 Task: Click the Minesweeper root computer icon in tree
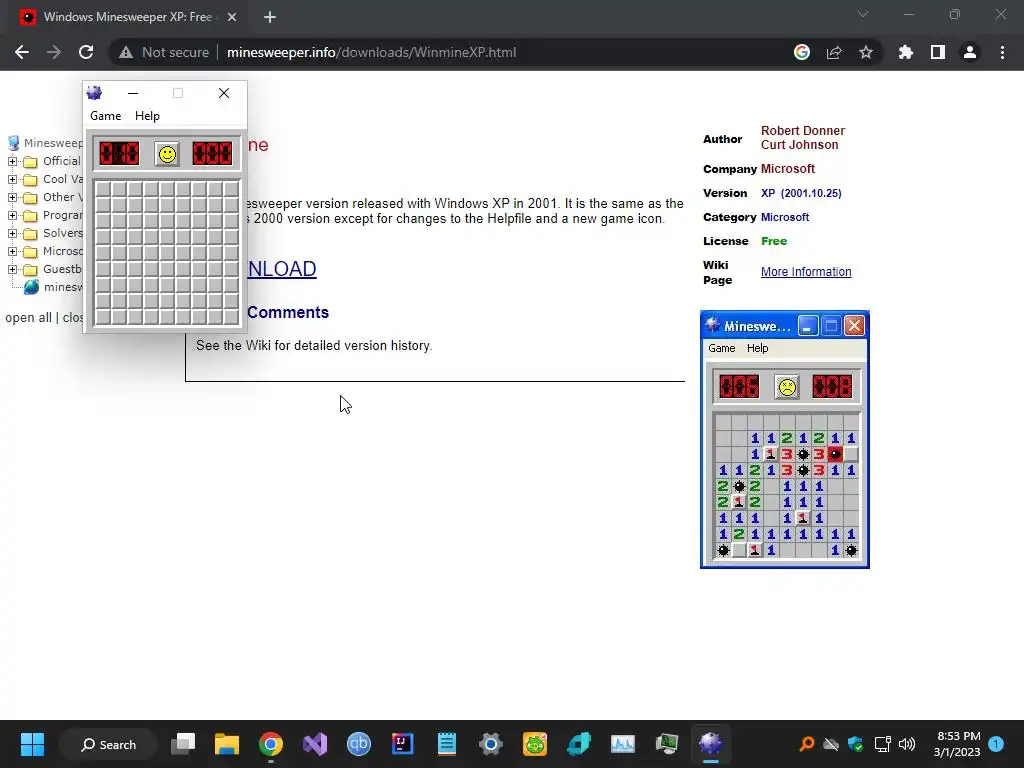pyautogui.click(x=13, y=143)
